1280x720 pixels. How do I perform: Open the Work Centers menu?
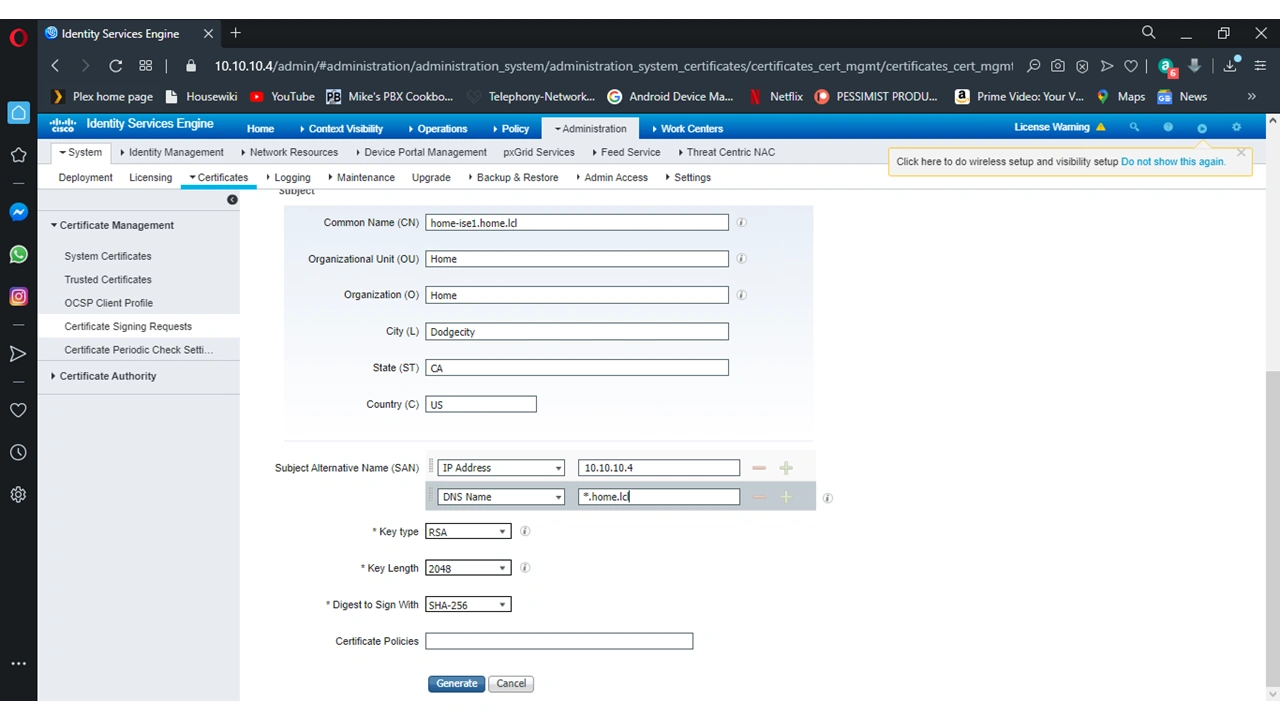click(687, 129)
